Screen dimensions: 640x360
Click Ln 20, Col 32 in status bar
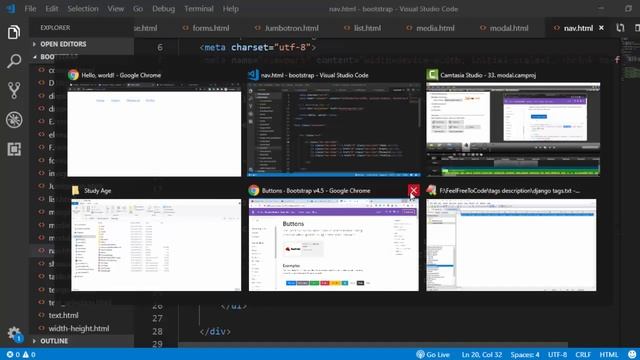(x=482, y=354)
